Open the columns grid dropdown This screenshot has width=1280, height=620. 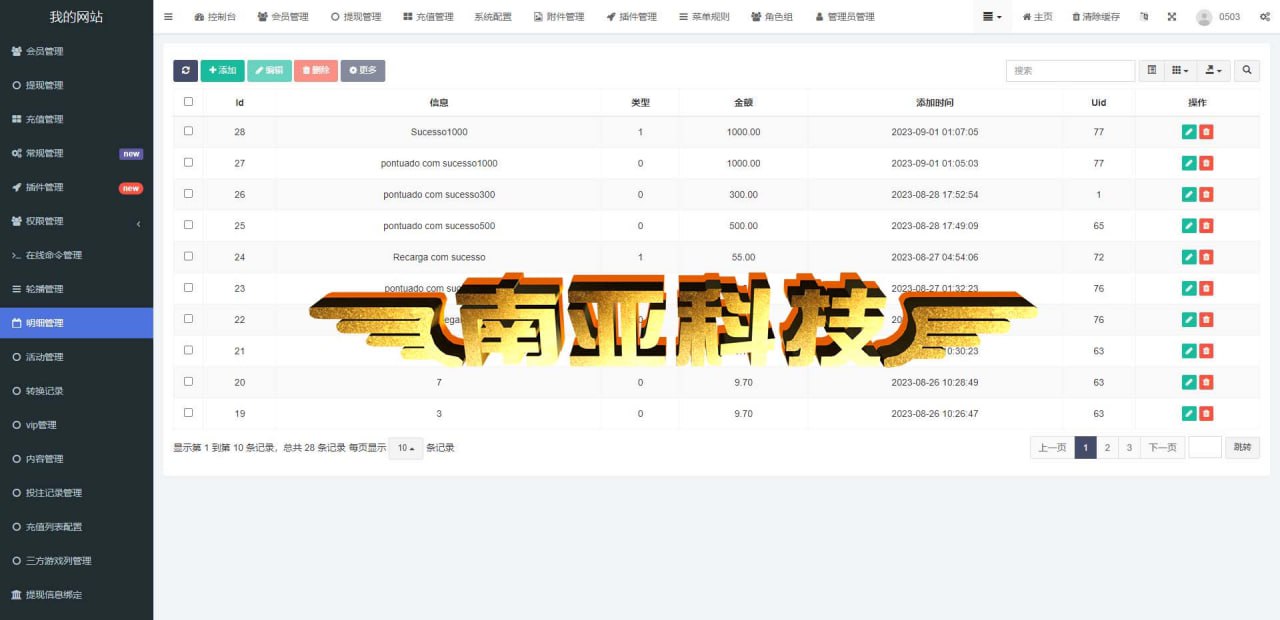click(1180, 70)
